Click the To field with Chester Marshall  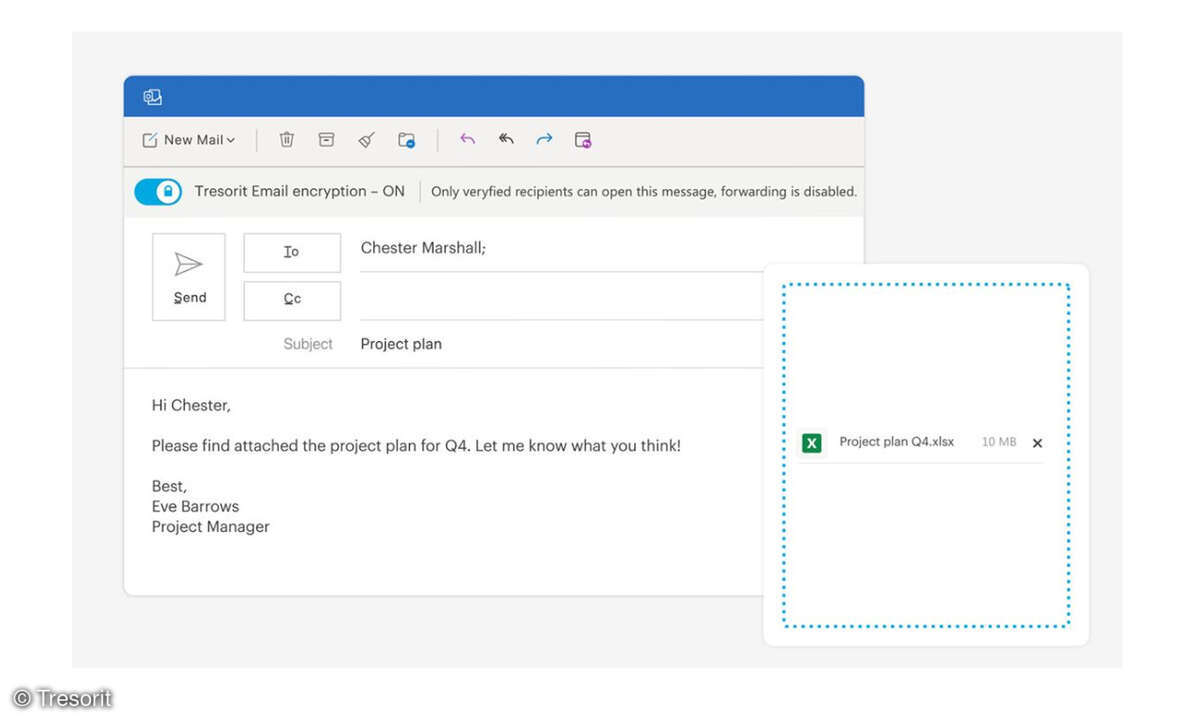pos(560,249)
